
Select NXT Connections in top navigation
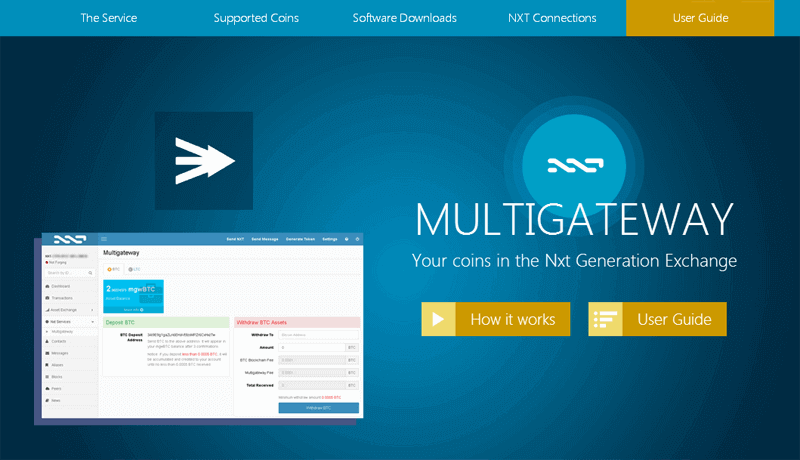pos(552,18)
